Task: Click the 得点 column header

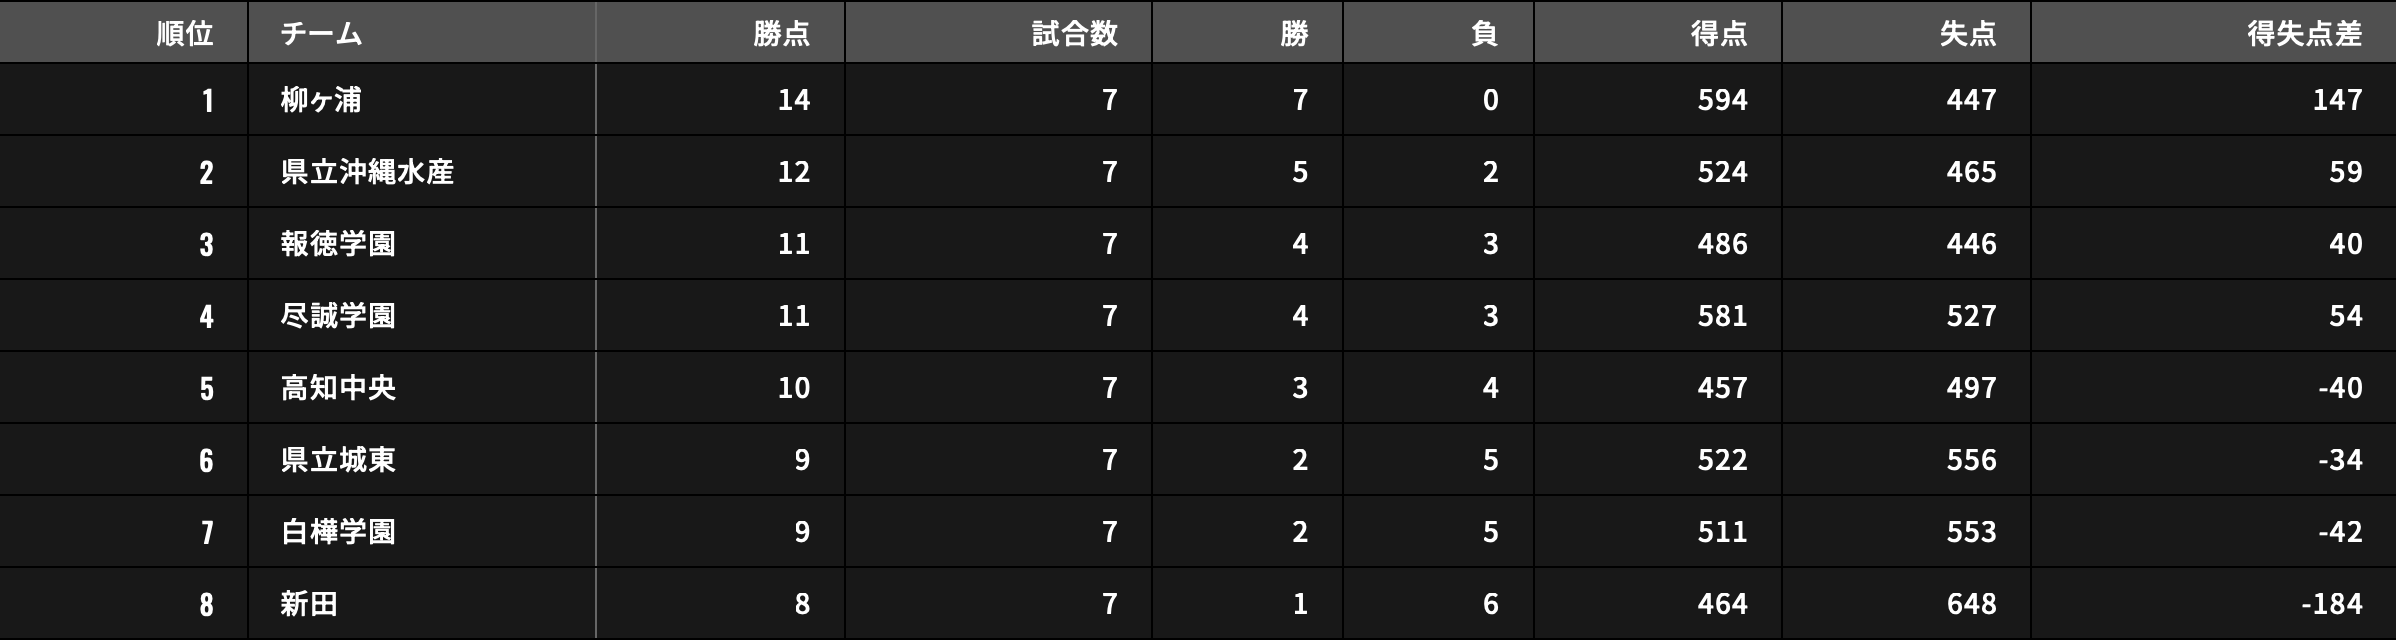Action: (1718, 34)
